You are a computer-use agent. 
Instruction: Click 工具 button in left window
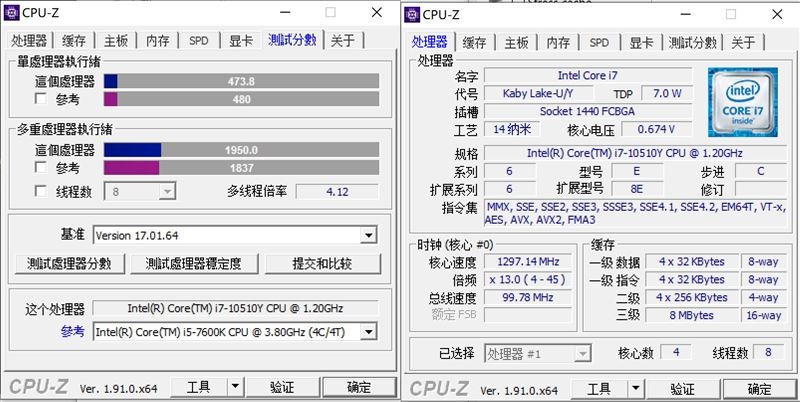(x=198, y=387)
